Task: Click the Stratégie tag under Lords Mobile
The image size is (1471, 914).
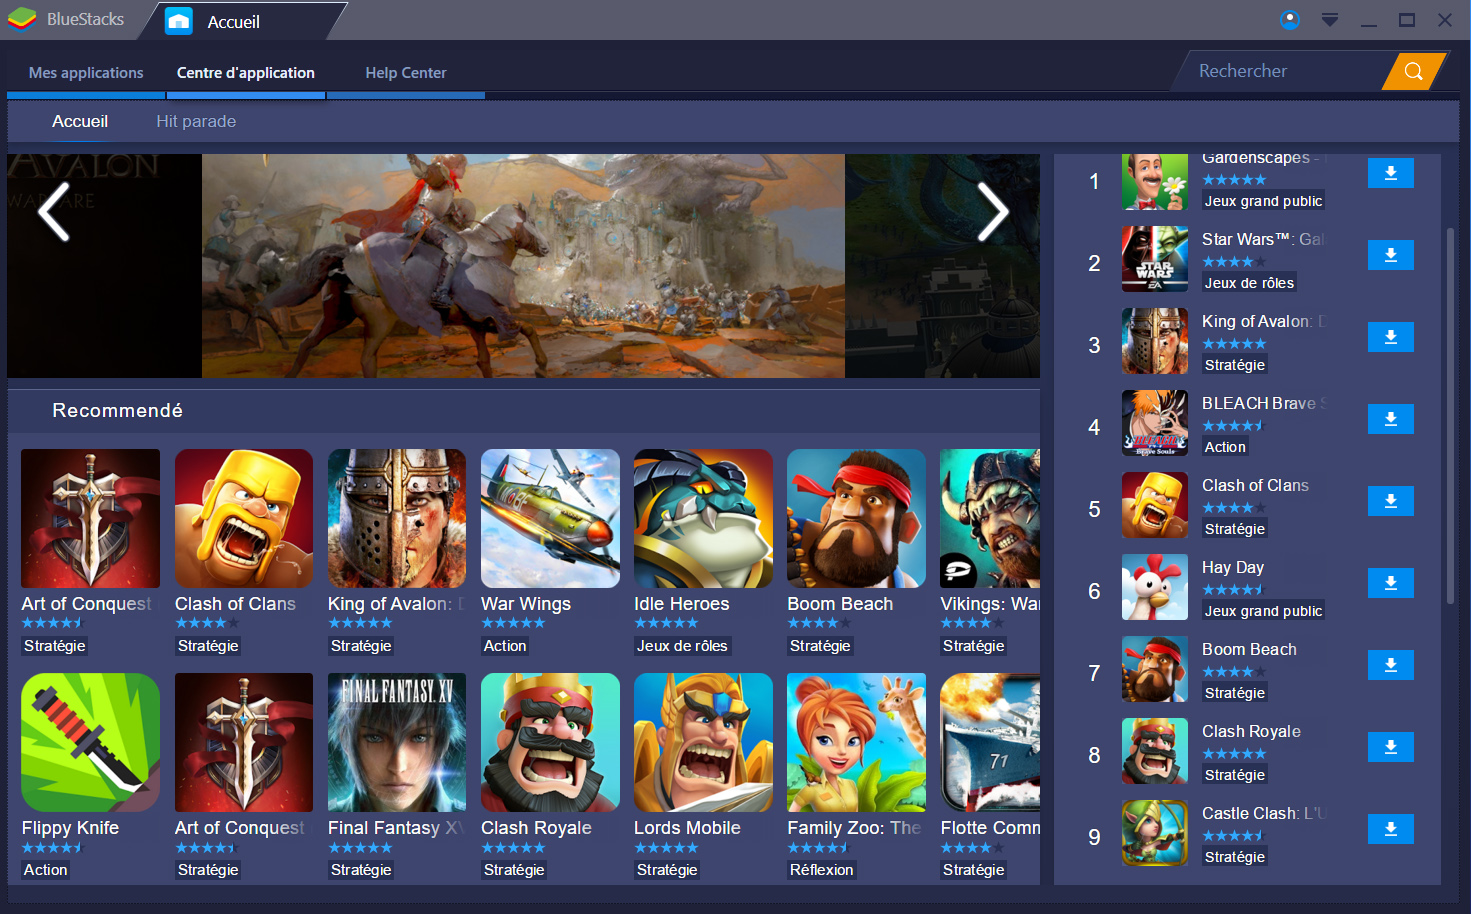Action: (667, 870)
